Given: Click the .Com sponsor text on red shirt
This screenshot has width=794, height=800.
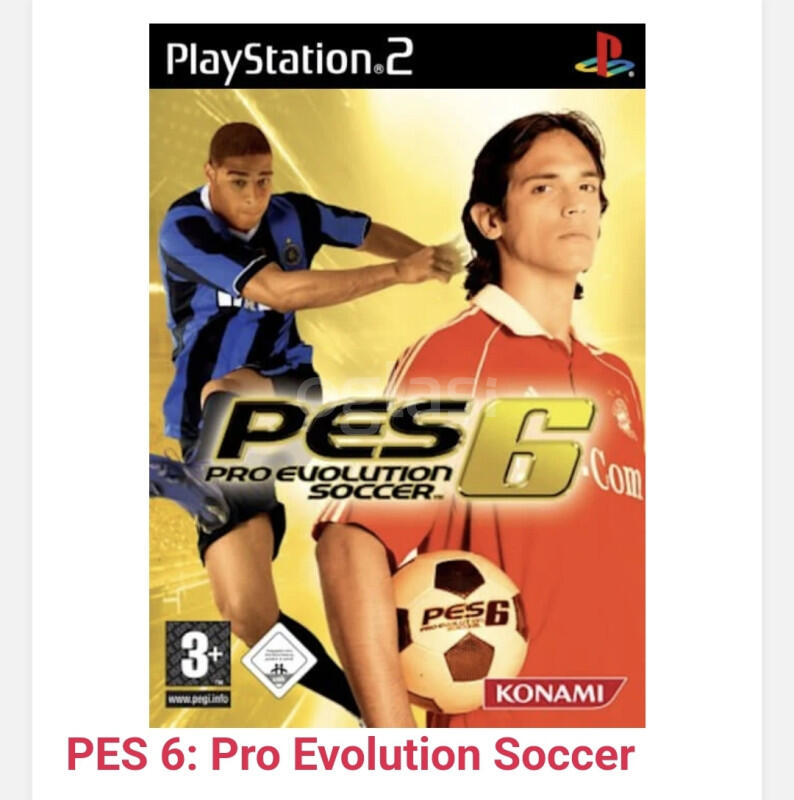Looking at the screenshot, I should pyautogui.click(x=614, y=477).
